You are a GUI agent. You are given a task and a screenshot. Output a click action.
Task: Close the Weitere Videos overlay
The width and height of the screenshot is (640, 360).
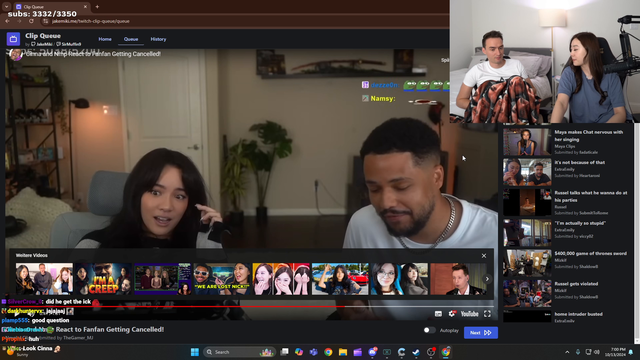(484, 256)
